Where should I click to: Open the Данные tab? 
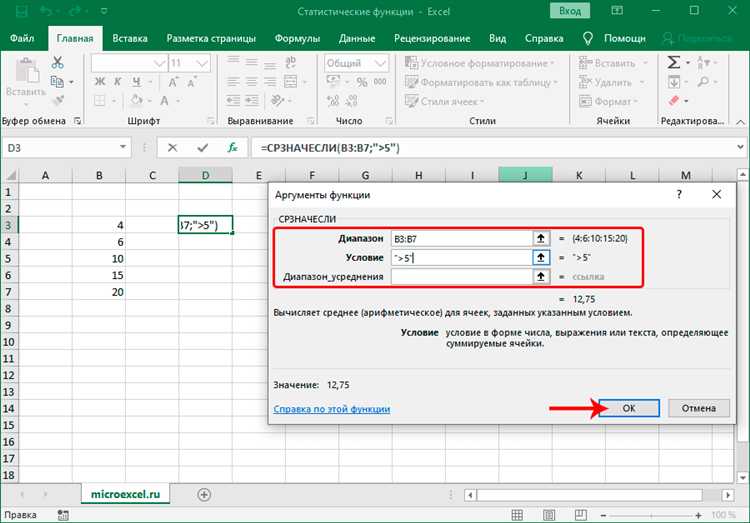357,38
